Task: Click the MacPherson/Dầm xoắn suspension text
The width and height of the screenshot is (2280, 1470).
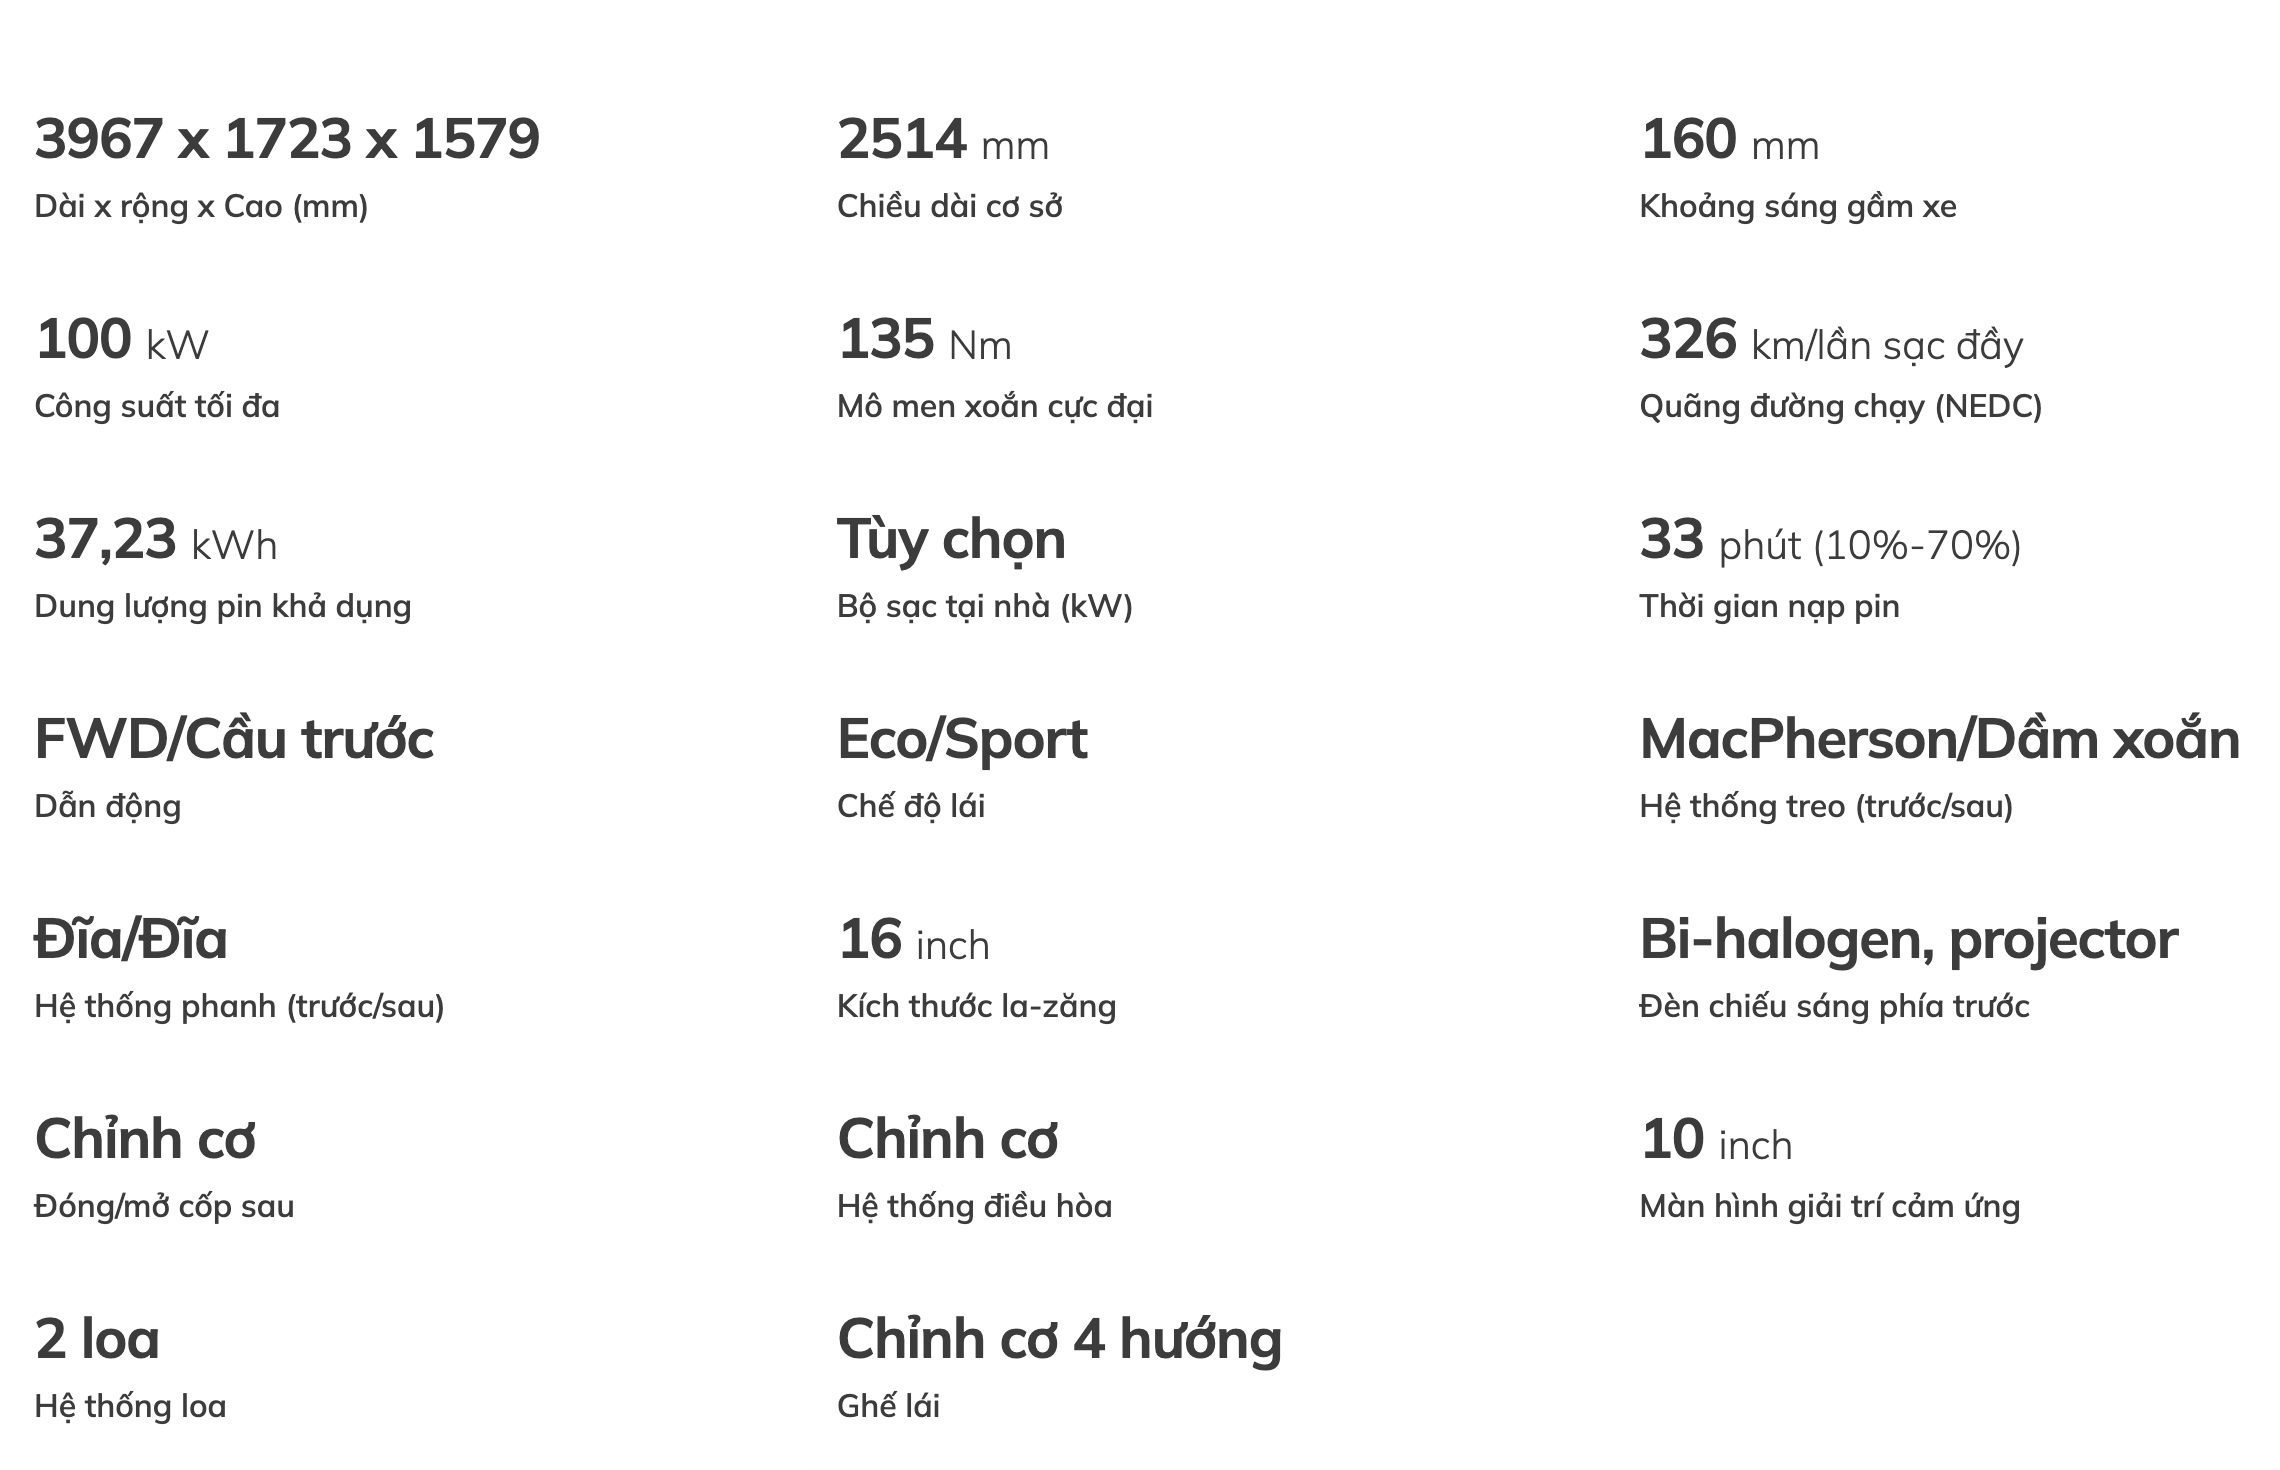Action: coord(1939,740)
